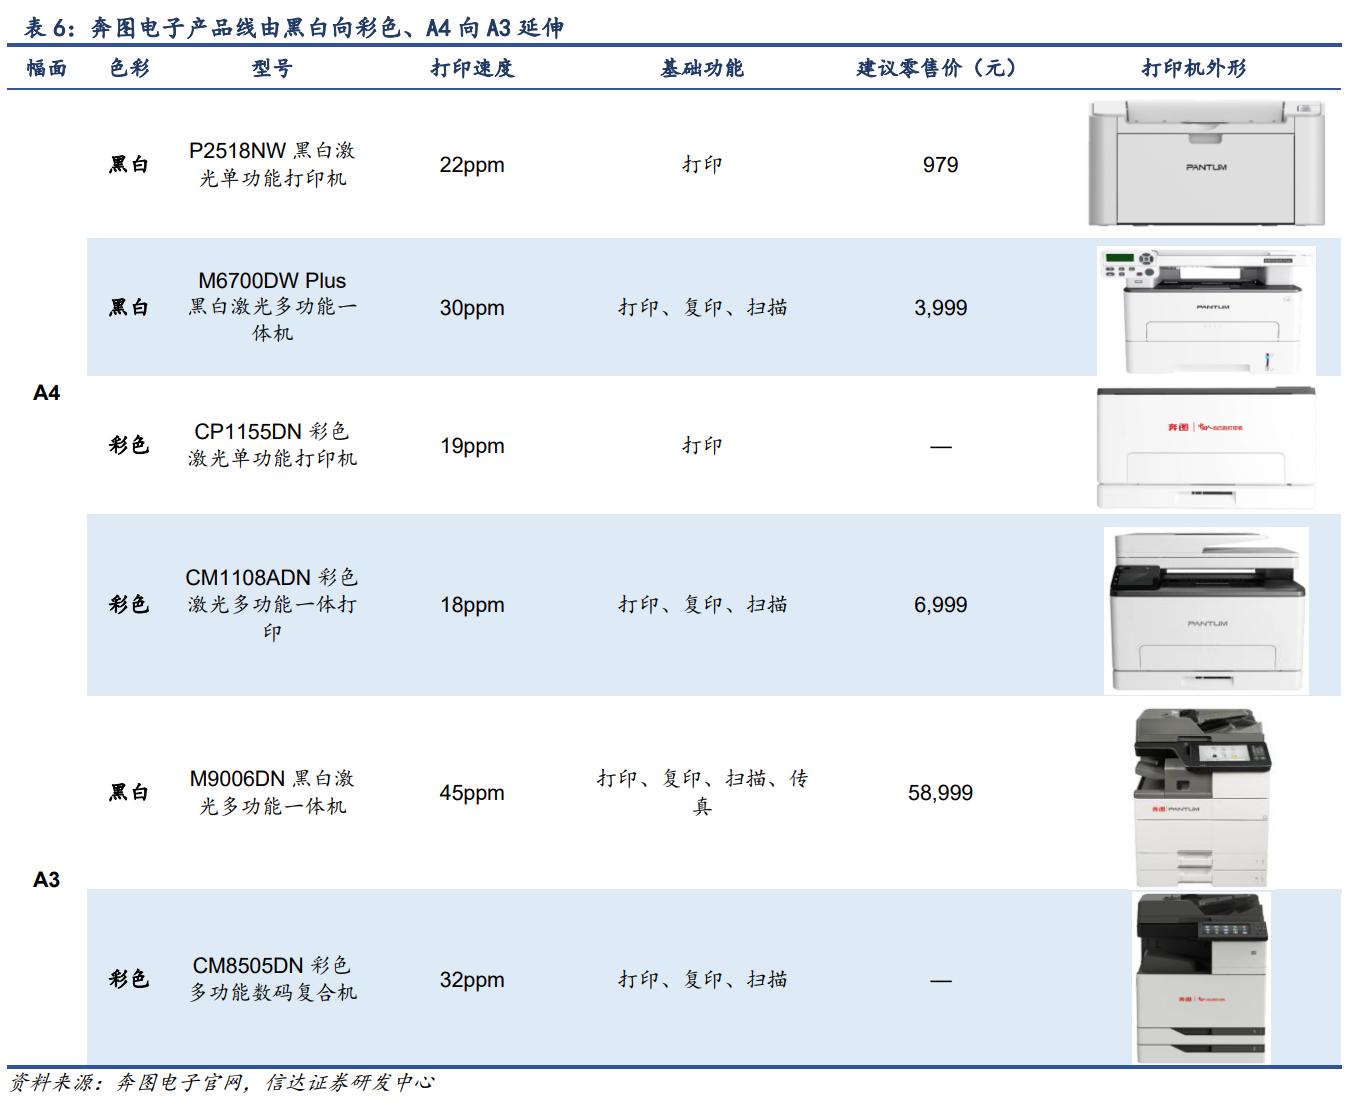1369x1114 pixels.
Task: Select the '18ppm' speed value
Action: [x=472, y=605]
